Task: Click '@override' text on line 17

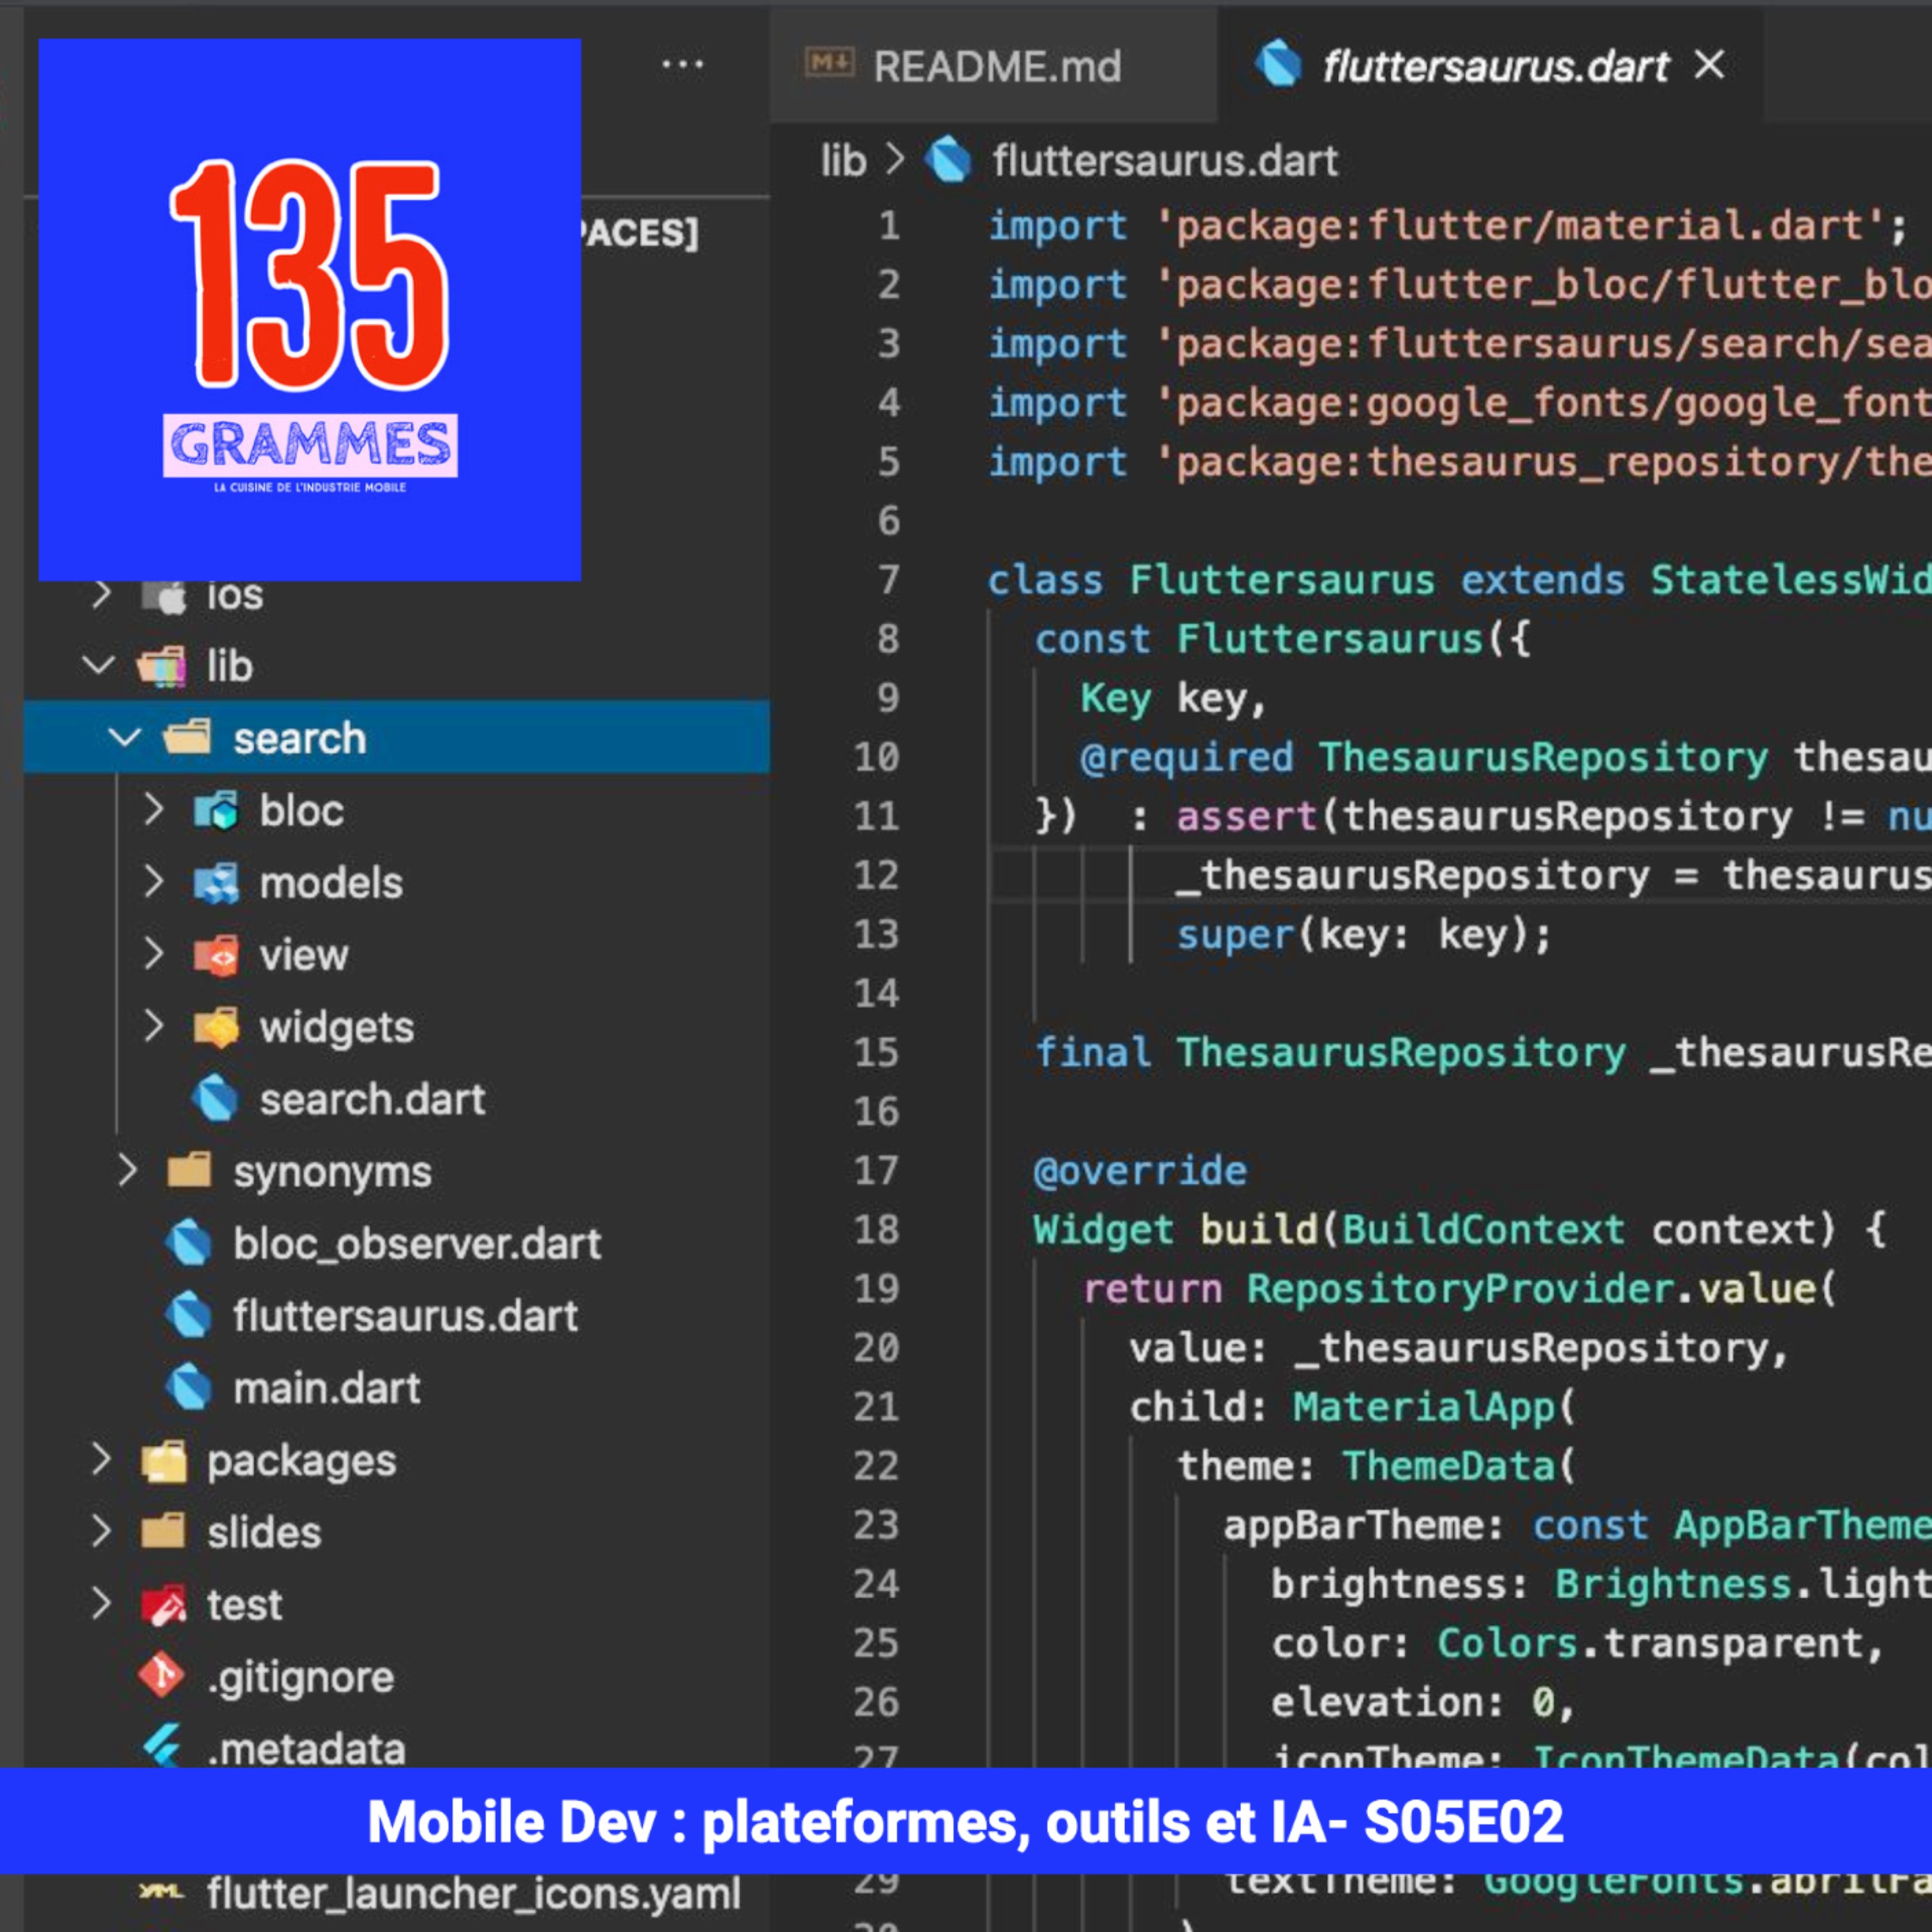Action: [1140, 1170]
